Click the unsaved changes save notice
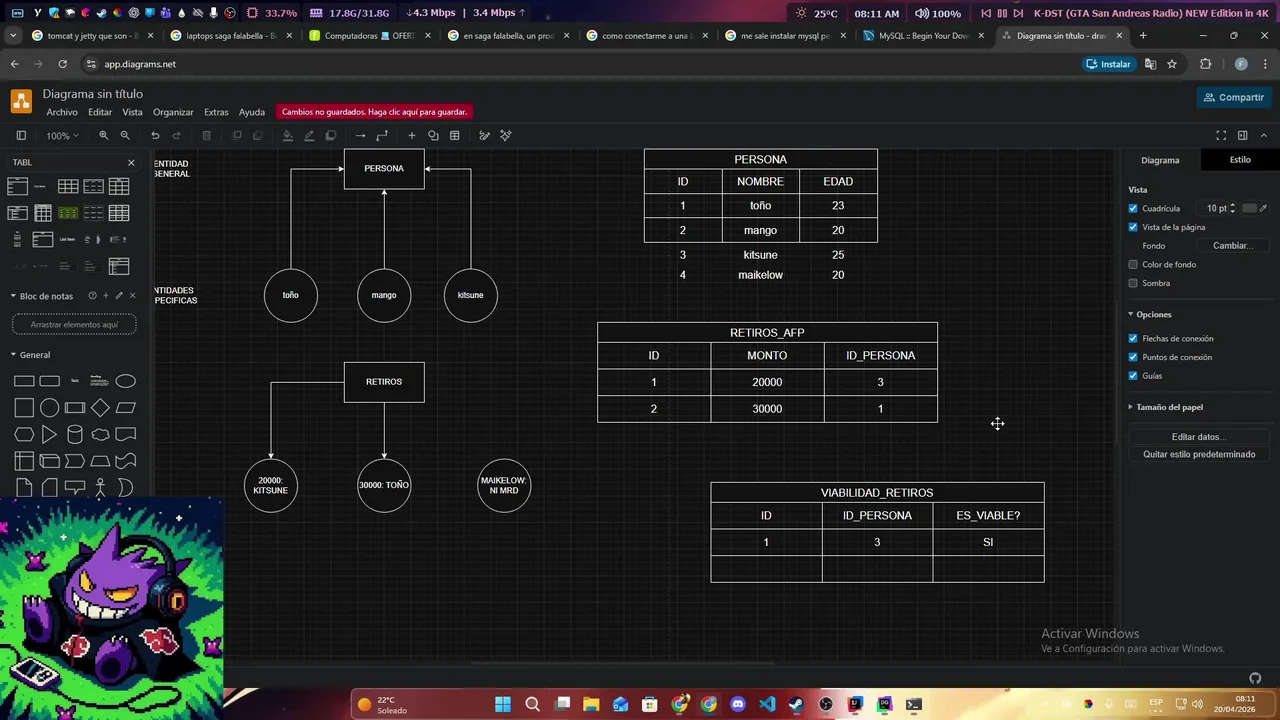 374,112
